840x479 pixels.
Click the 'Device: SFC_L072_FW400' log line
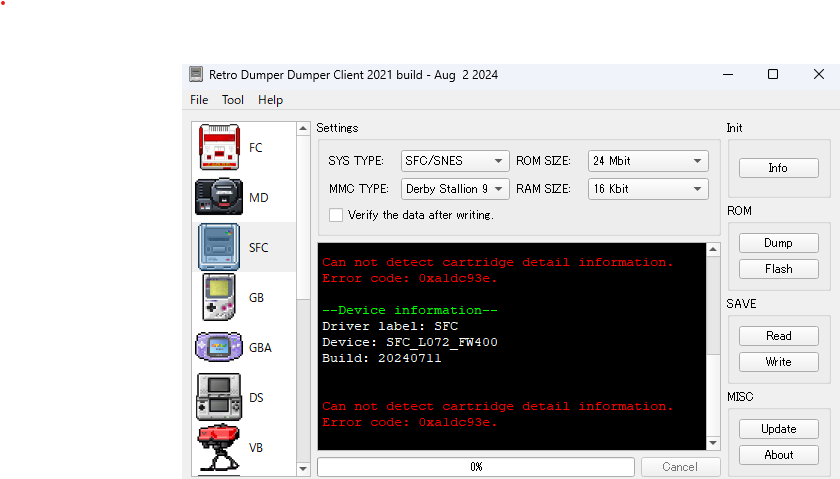point(410,342)
